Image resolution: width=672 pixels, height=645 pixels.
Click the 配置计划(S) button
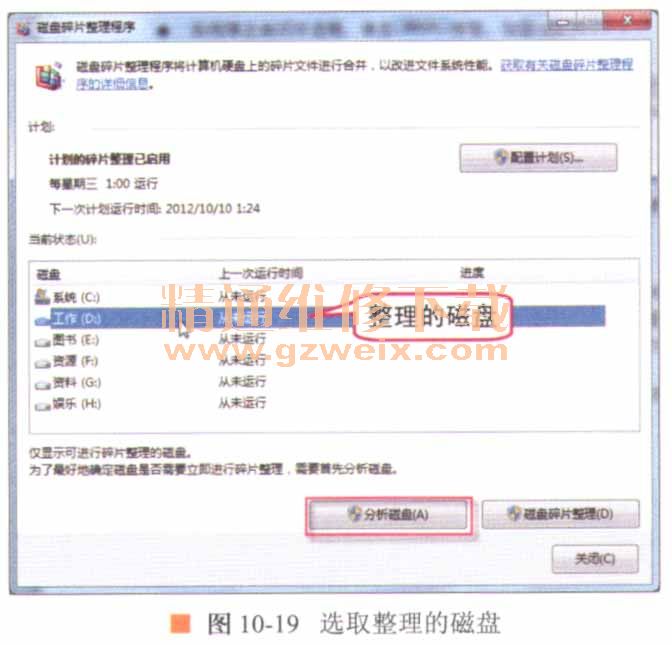[x=538, y=158]
